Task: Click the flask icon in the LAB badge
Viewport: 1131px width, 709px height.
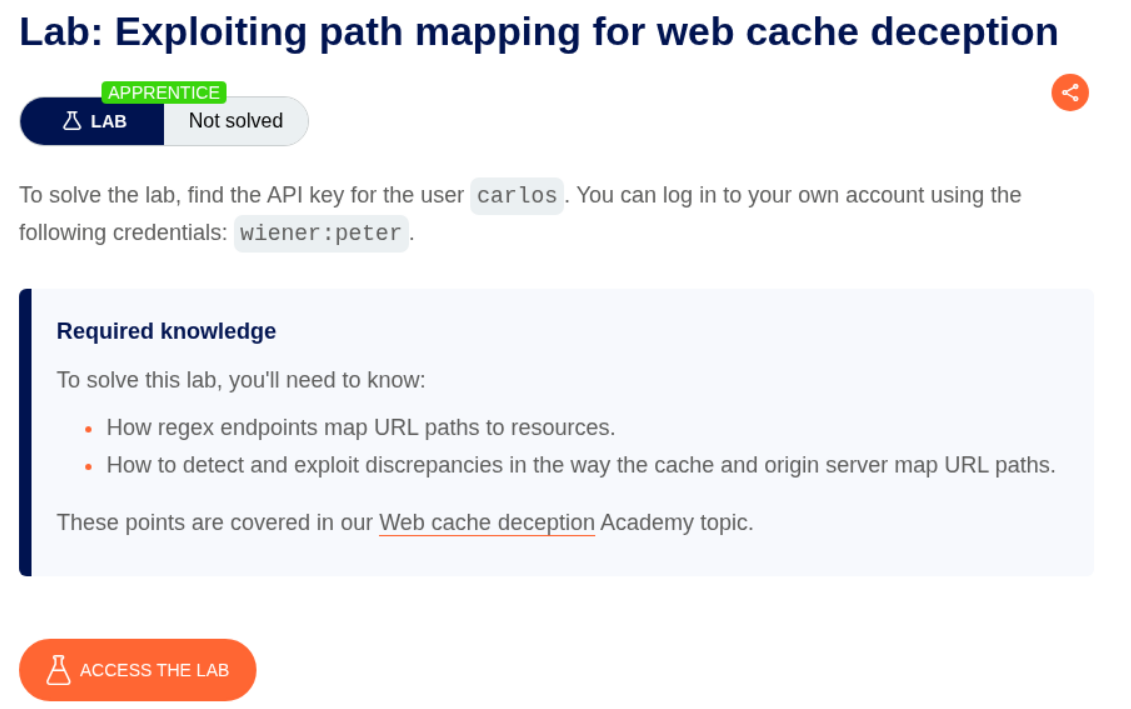Action: click(x=72, y=121)
